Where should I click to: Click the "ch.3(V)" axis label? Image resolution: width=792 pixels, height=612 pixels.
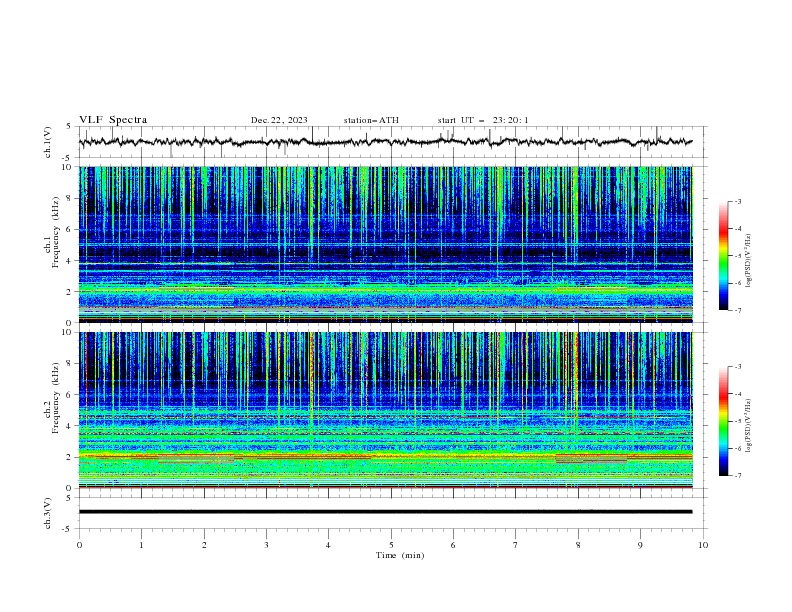coord(48,513)
